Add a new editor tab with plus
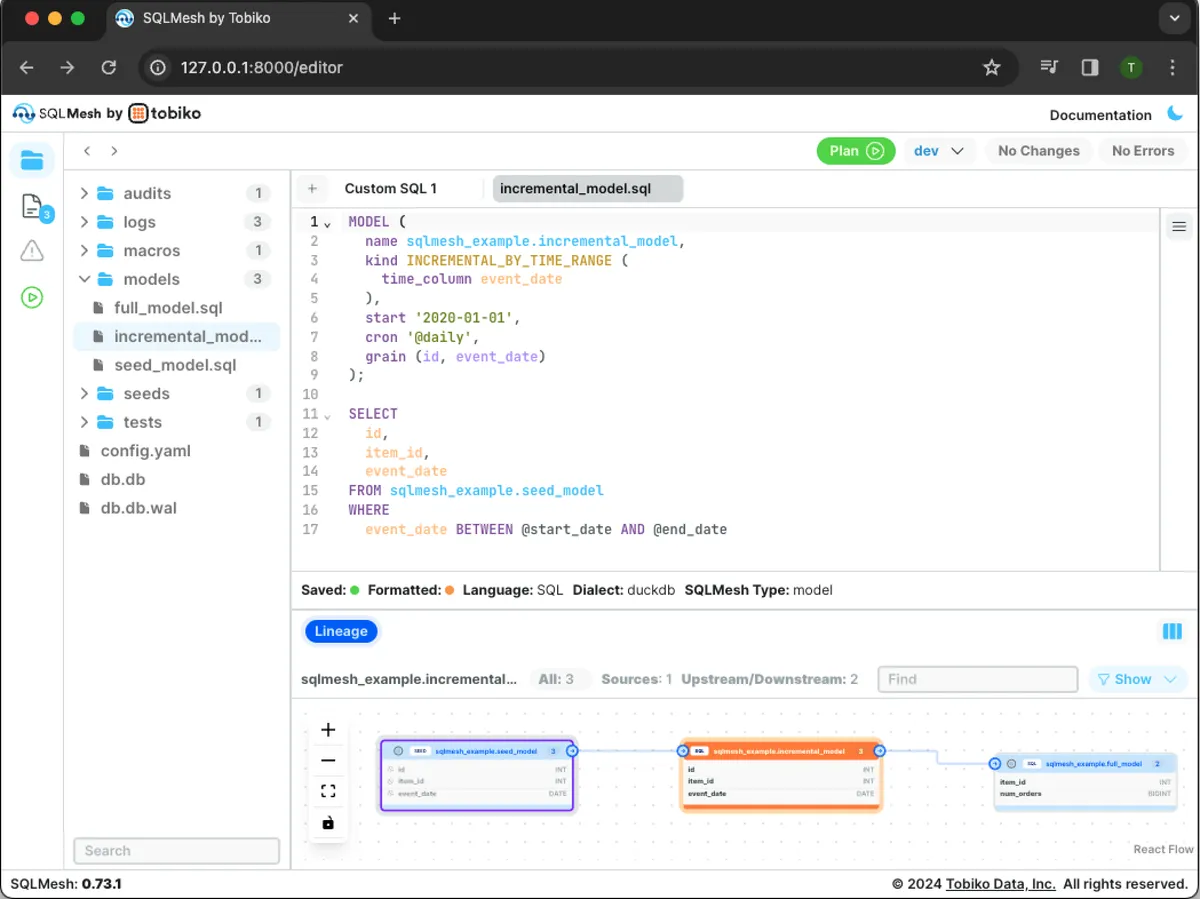 click(x=312, y=189)
